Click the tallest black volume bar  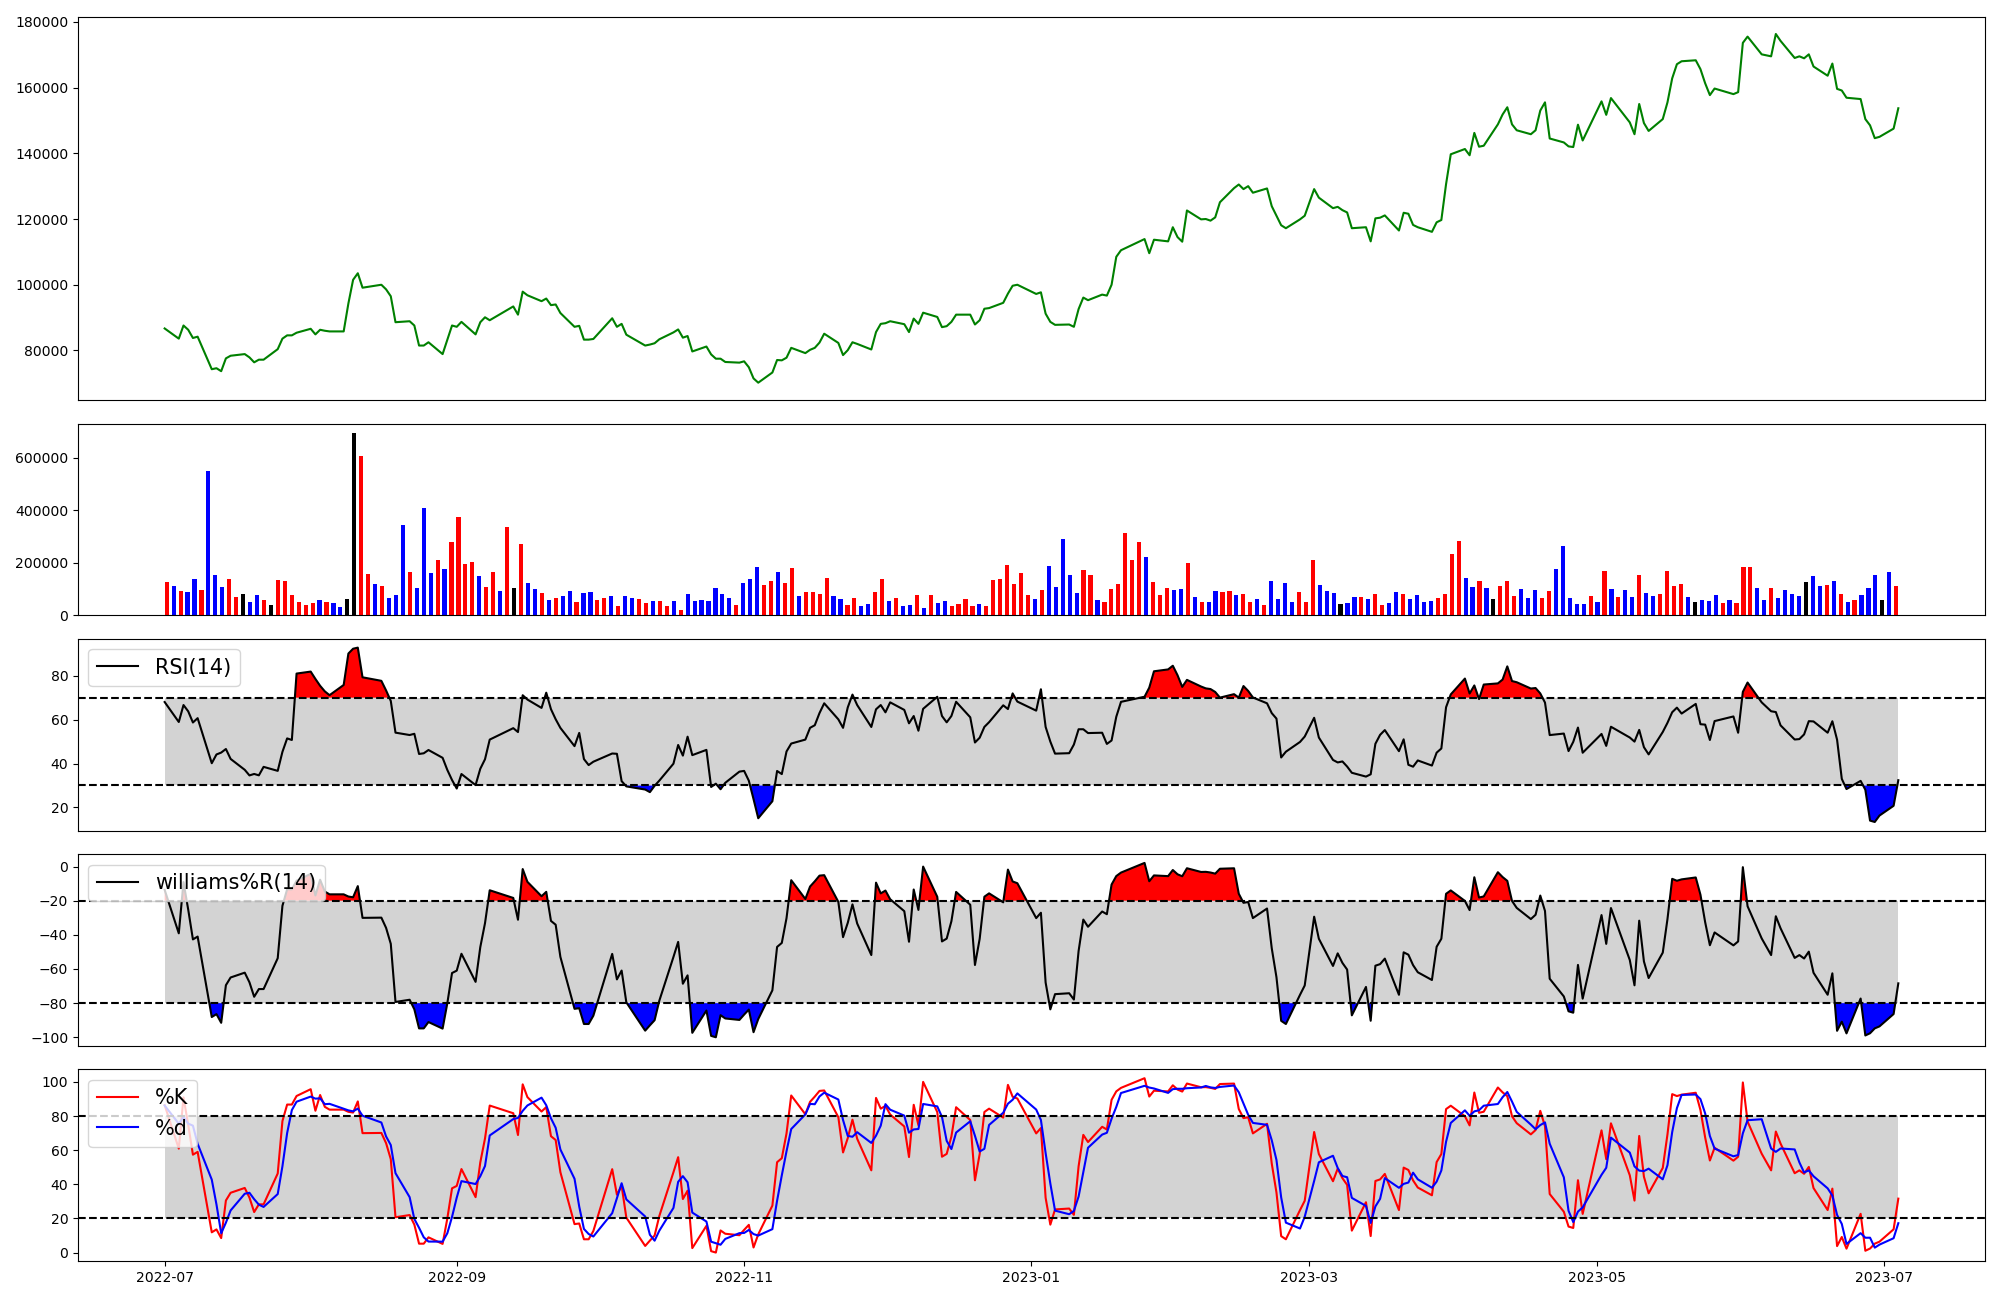(354, 524)
